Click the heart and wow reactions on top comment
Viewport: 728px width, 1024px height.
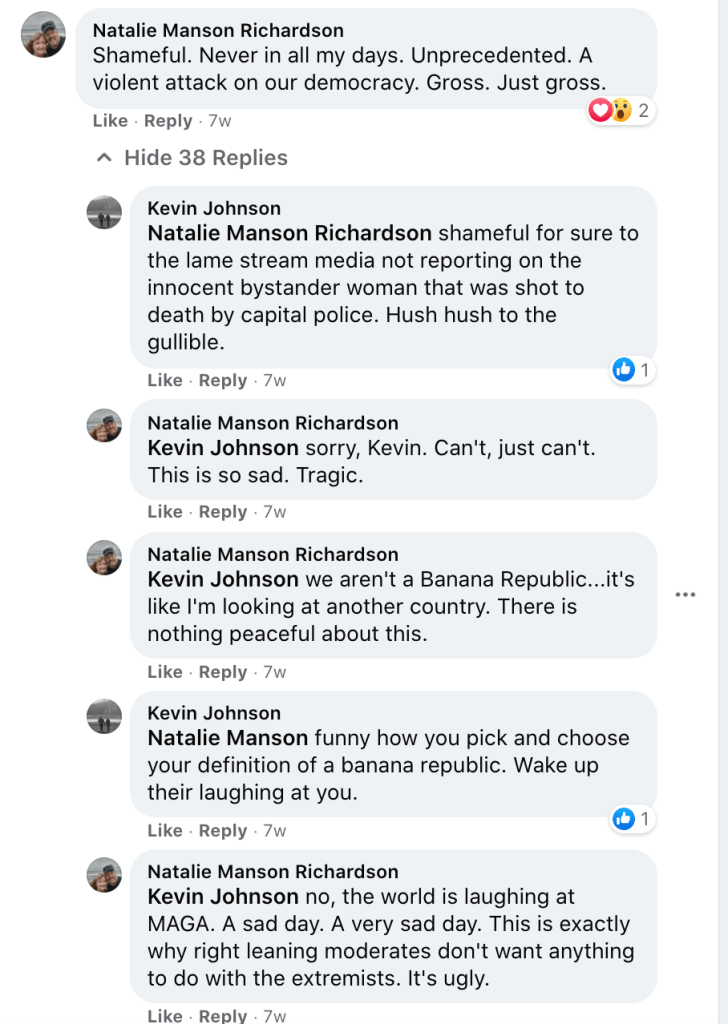[x=610, y=111]
